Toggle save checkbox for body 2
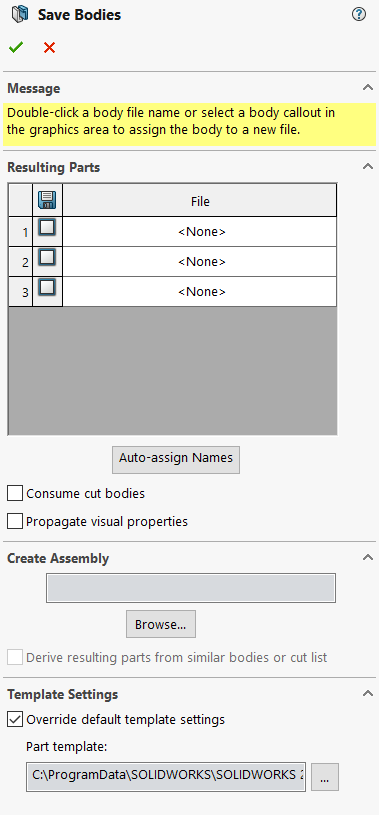The height and width of the screenshot is (815, 379). pos(47,258)
